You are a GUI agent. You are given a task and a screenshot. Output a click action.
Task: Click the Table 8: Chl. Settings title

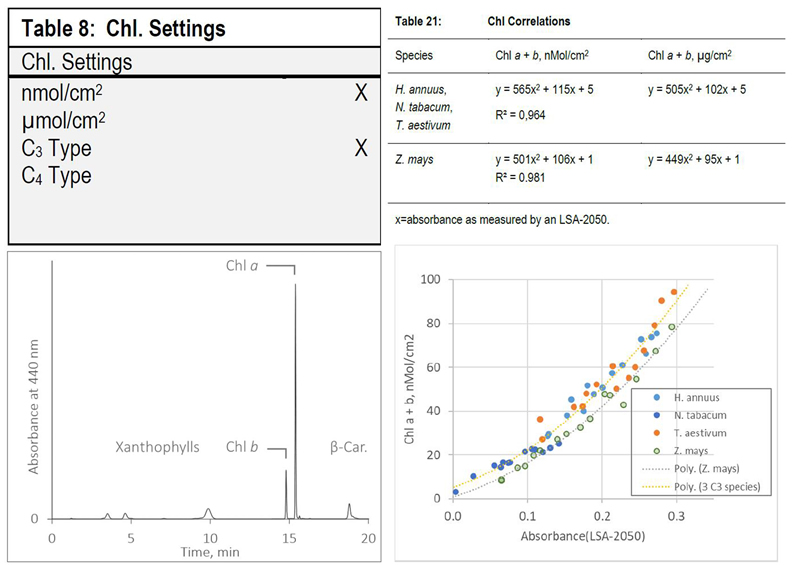pos(124,28)
